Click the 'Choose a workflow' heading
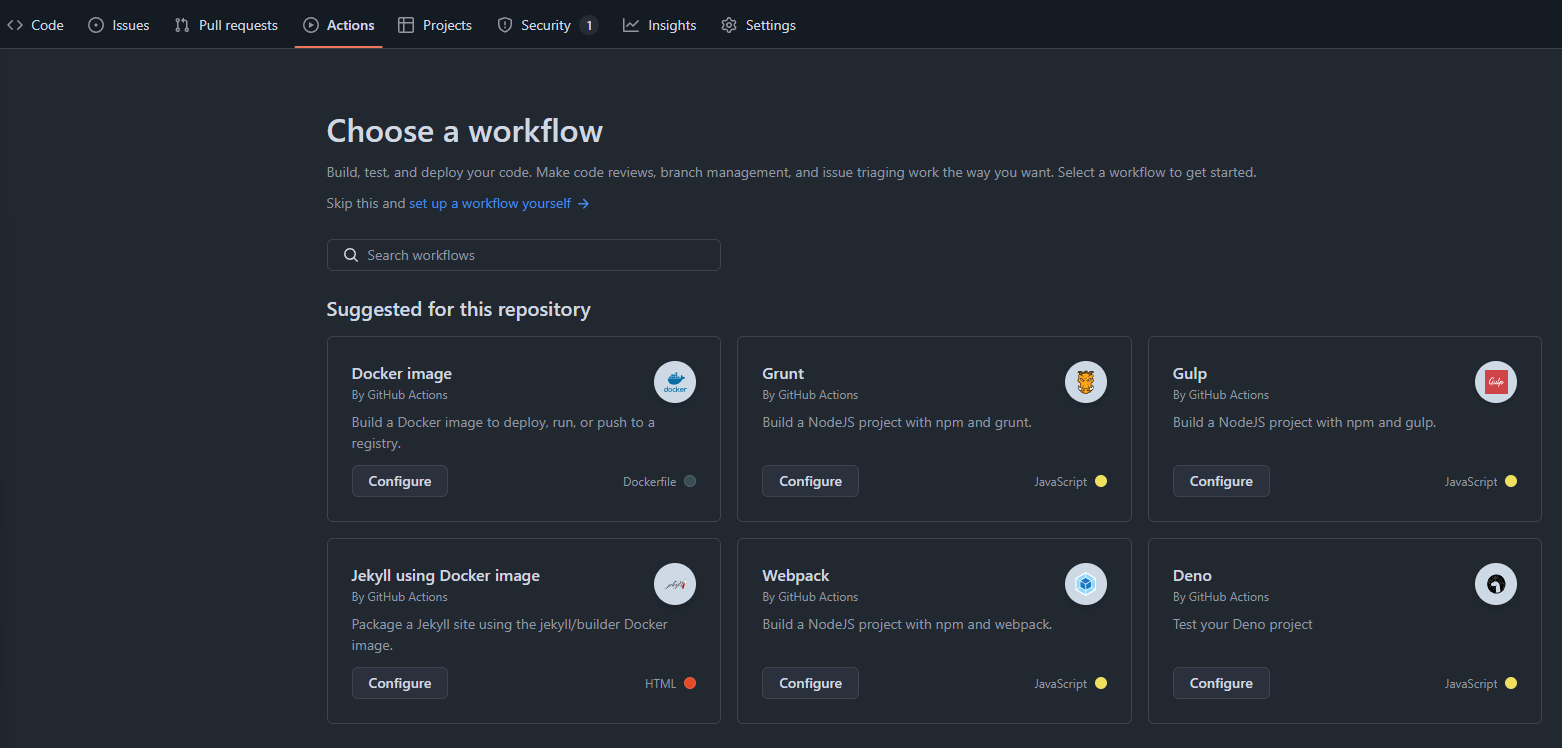 pos(465,131)
